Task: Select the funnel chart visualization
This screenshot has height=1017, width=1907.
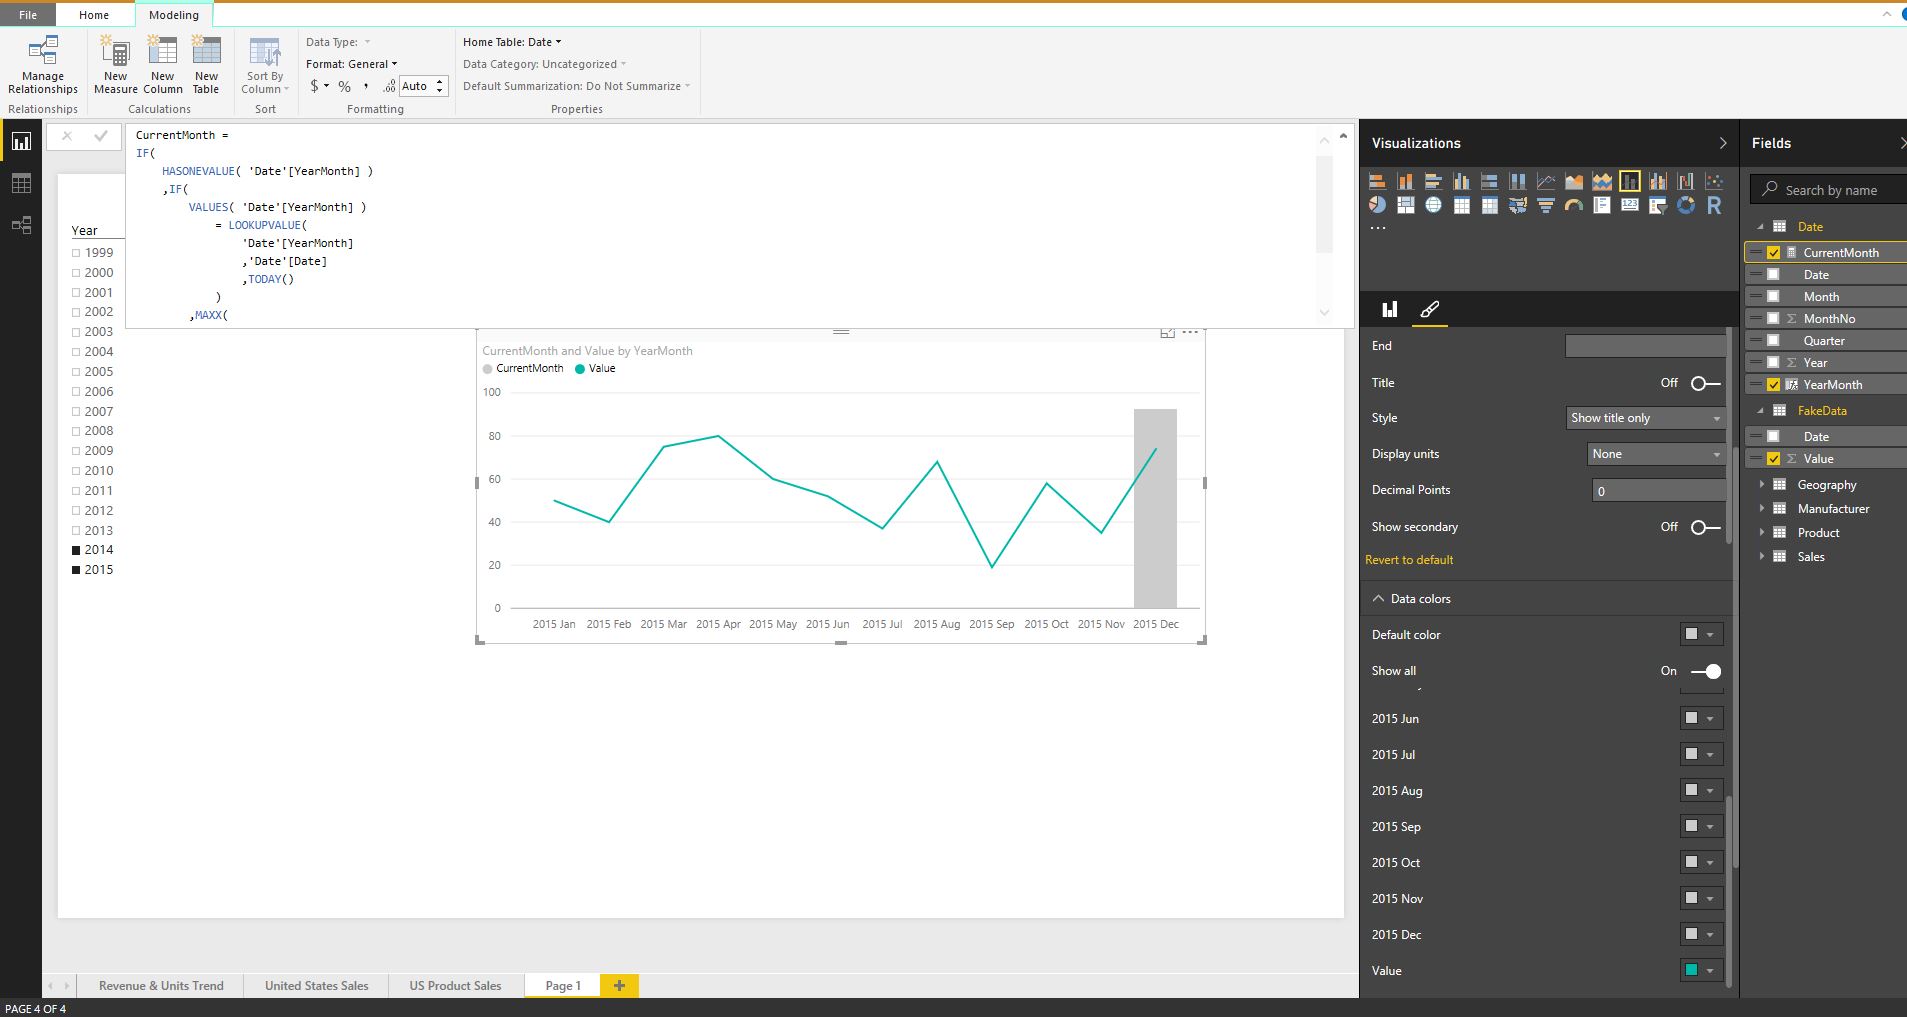Action: (1546, 205)
